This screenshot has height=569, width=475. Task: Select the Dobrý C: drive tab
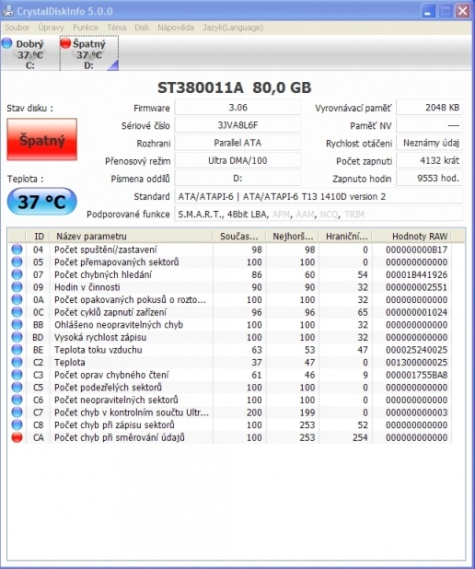pos(30,54)
